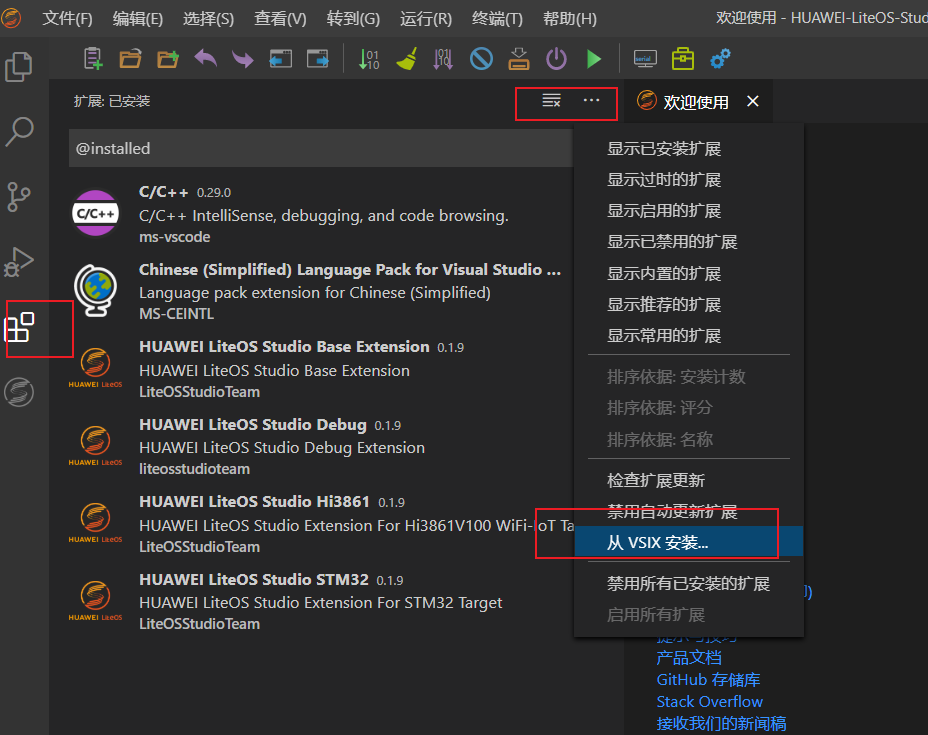The height and width of the screenshot is (735, 928).
Task: Open the Serial terminal monitor icon
Action: (645, 59)
